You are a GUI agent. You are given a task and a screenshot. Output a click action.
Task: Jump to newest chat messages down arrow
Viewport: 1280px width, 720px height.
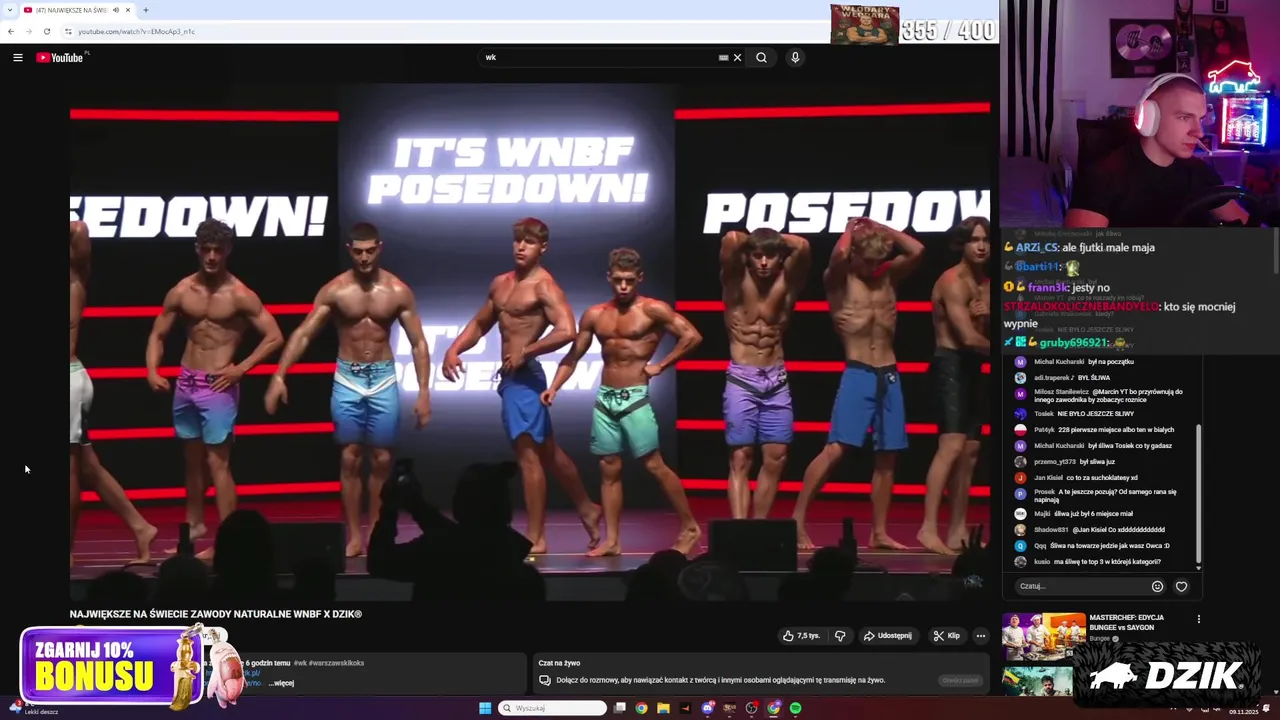tap(1198, 568)
